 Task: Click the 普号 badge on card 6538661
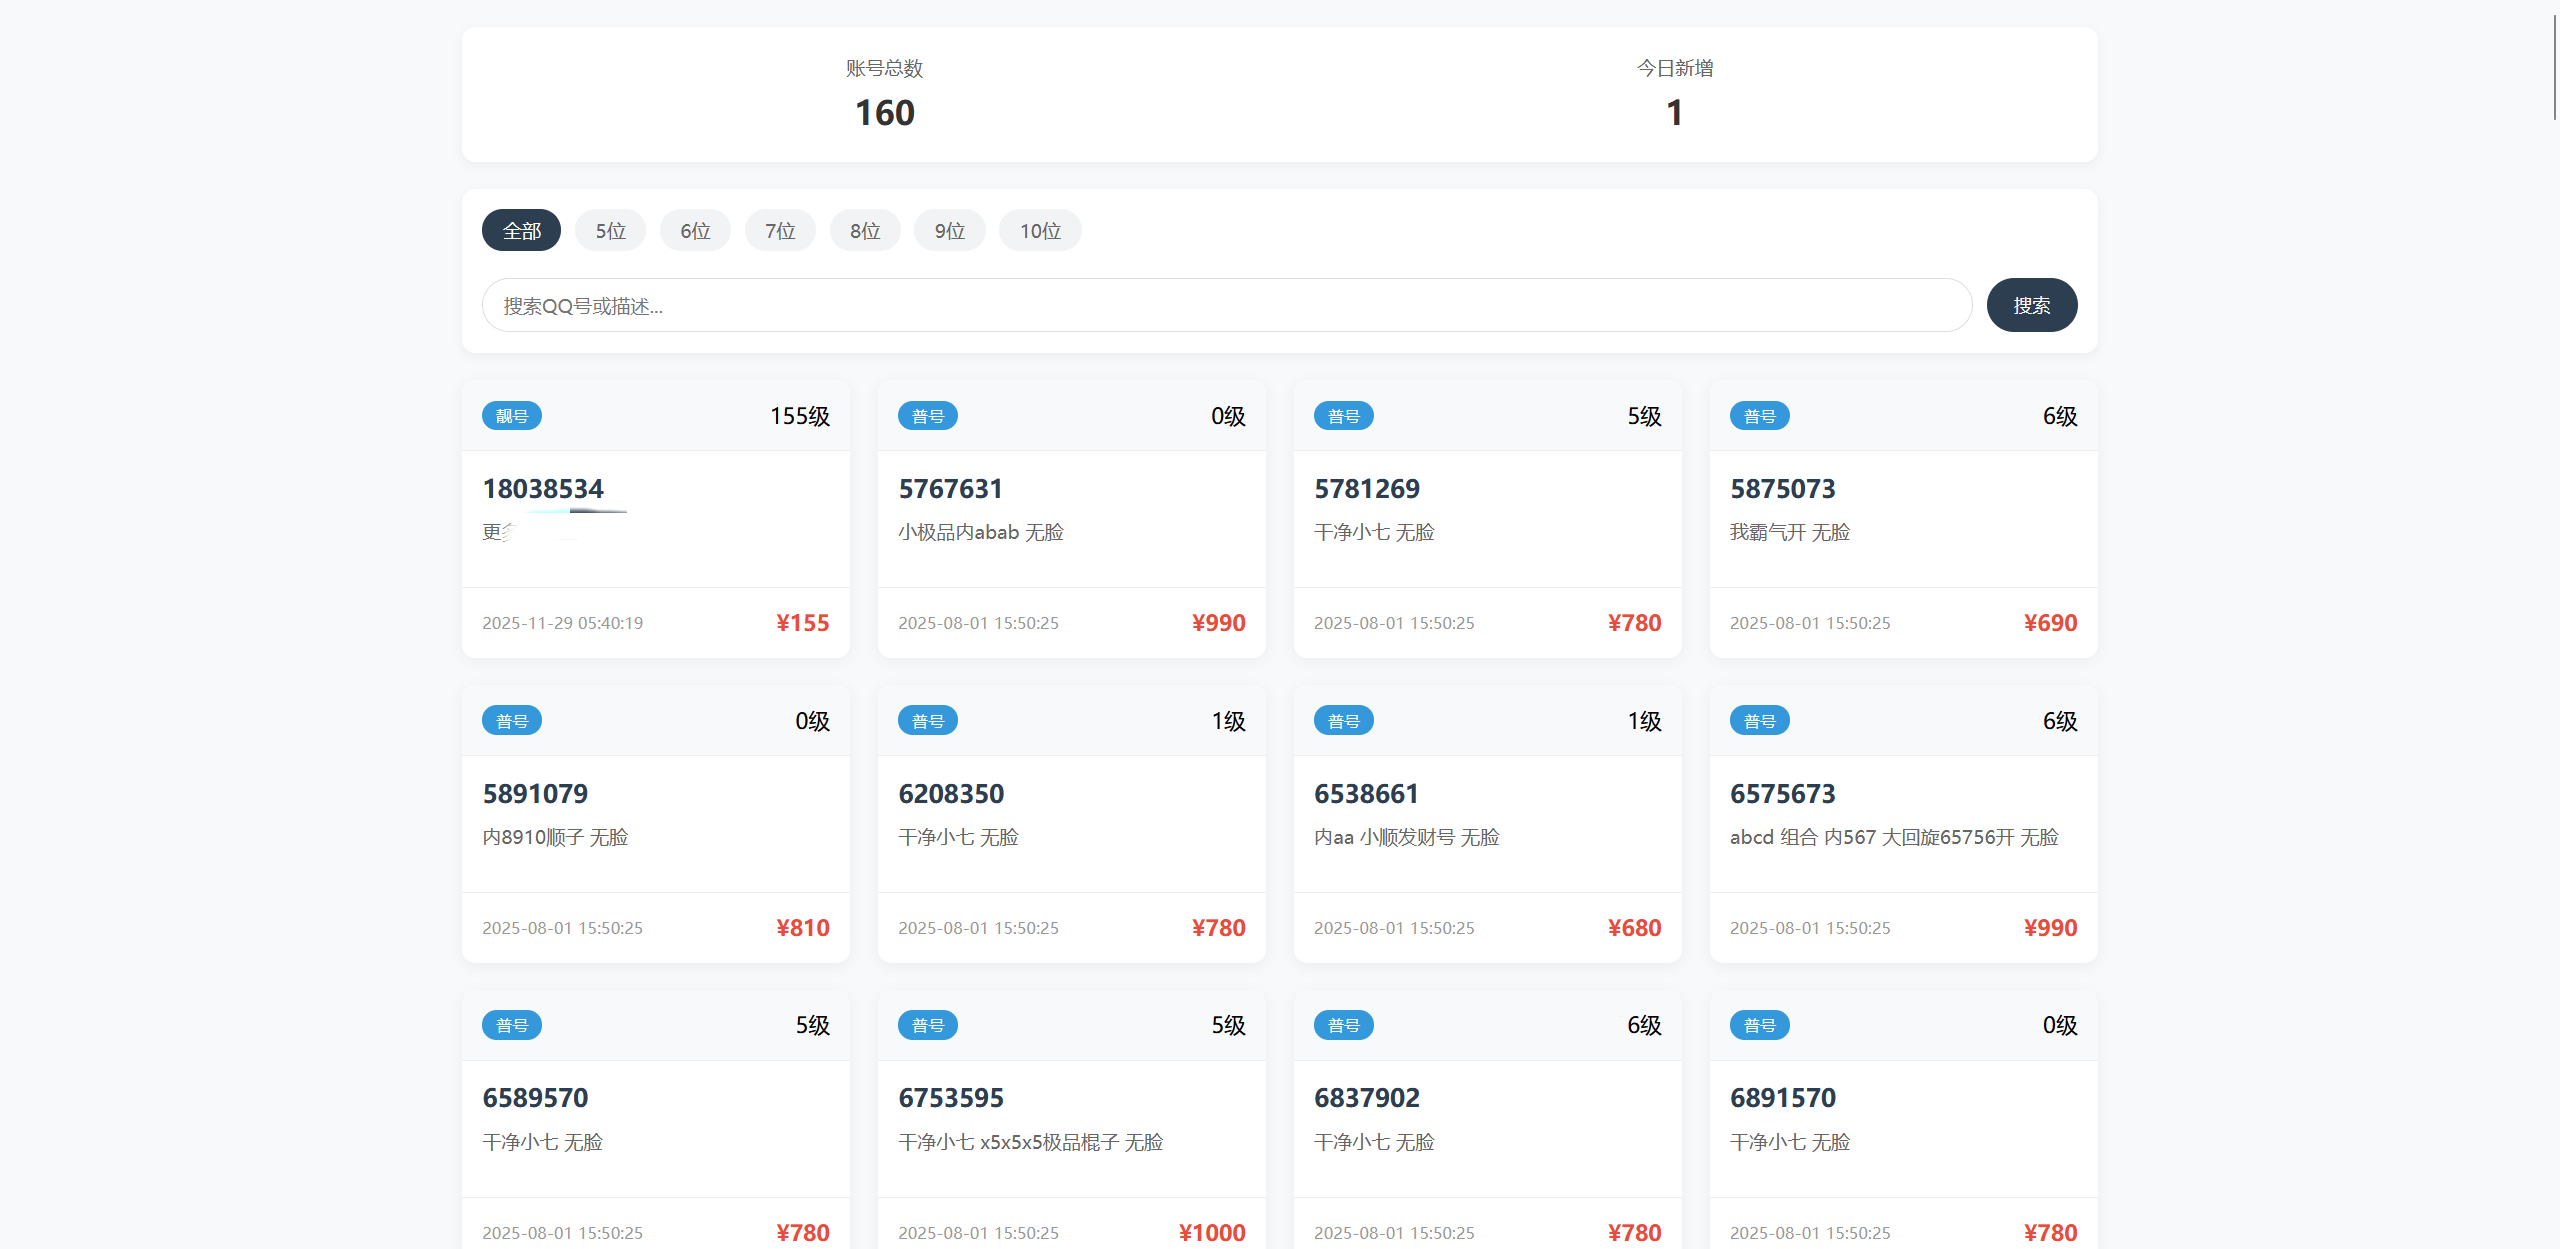tap(1343, 721)
